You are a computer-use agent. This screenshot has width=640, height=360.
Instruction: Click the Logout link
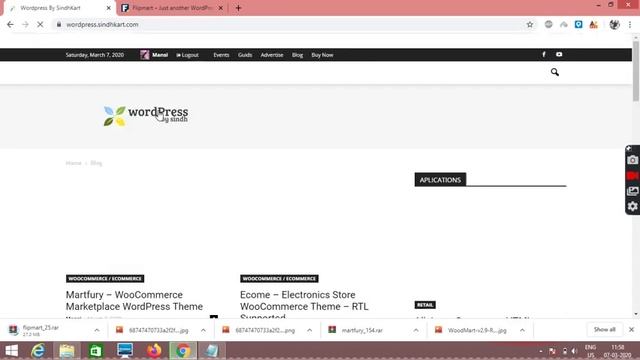[187, 55]
